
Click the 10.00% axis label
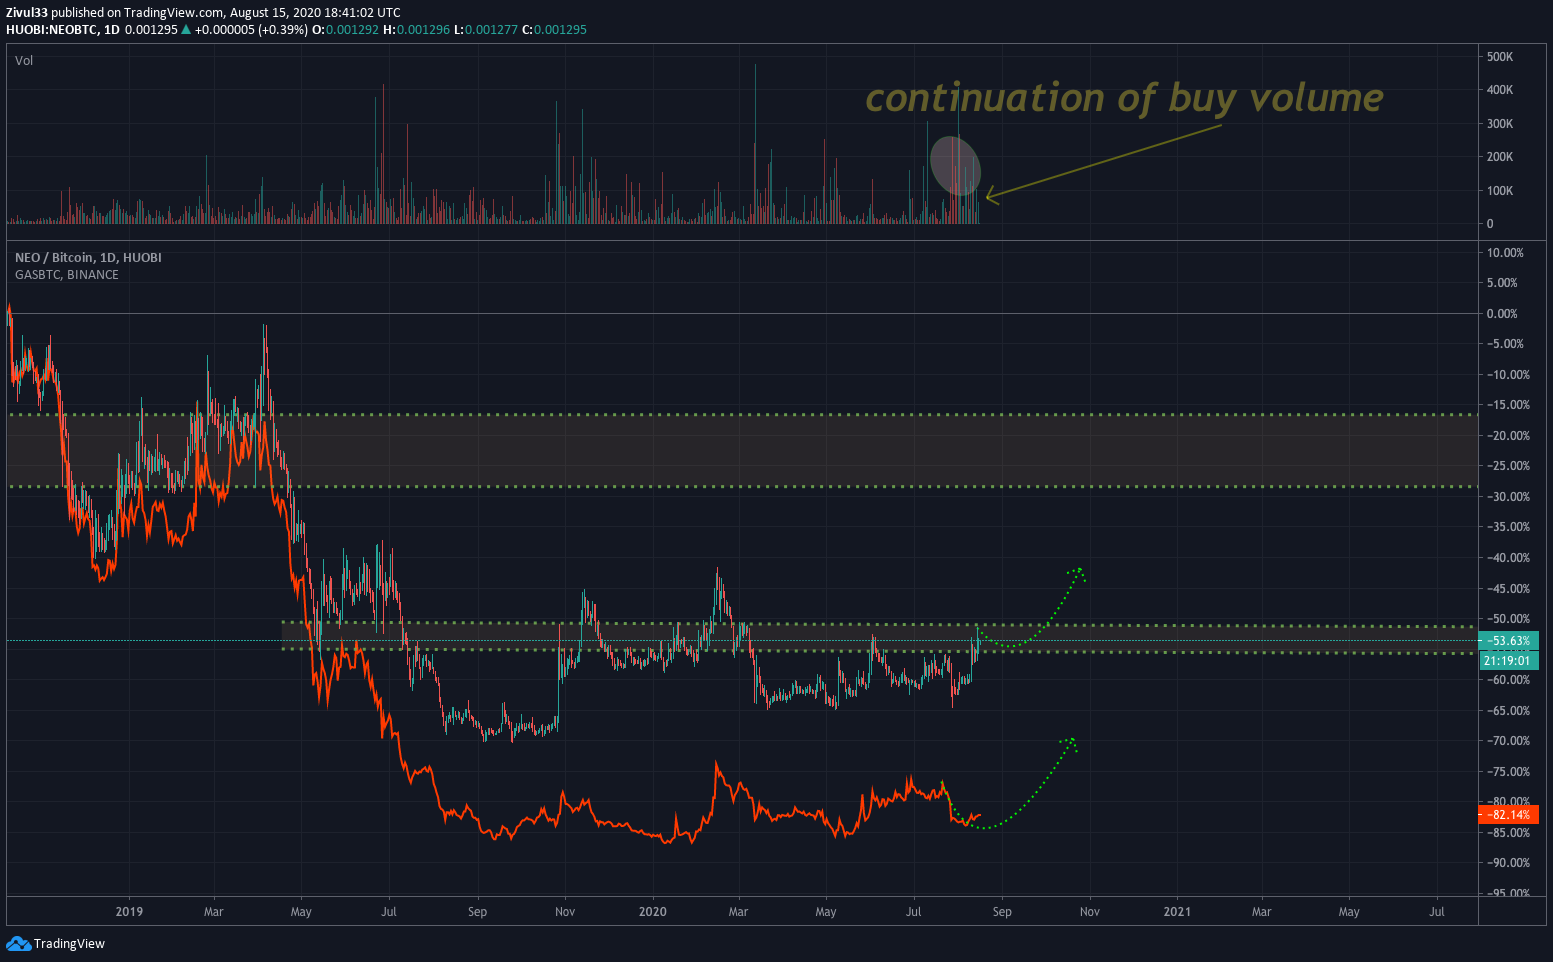(x=1505, y=253)
